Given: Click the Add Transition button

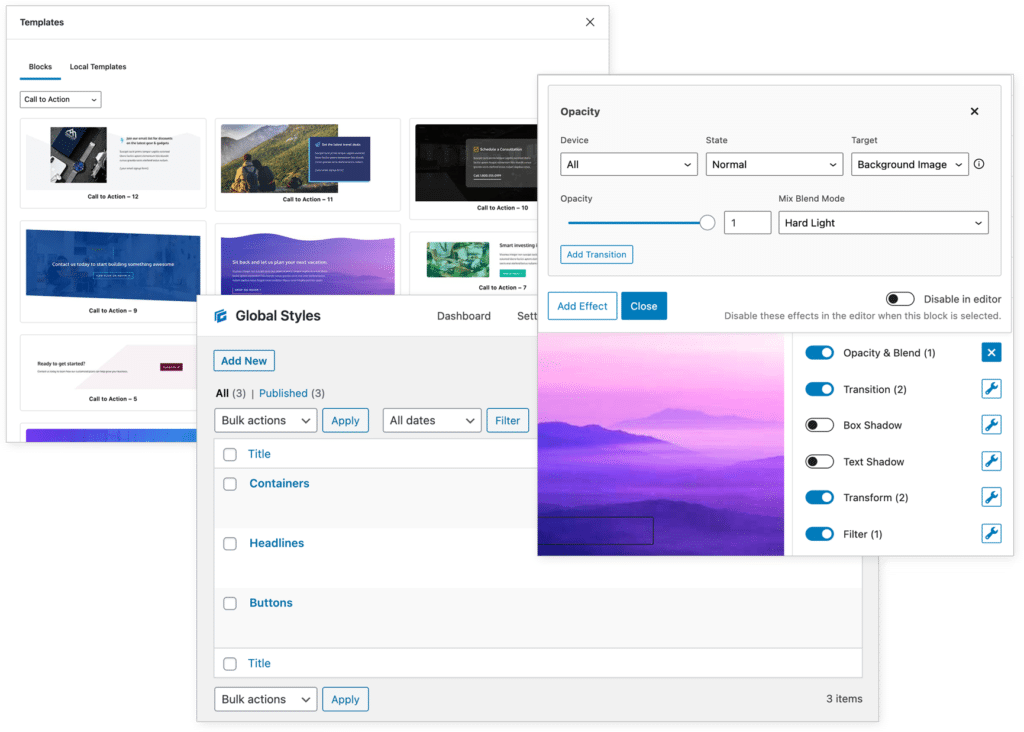Looking at the screenshot, I should pos(596,254).
